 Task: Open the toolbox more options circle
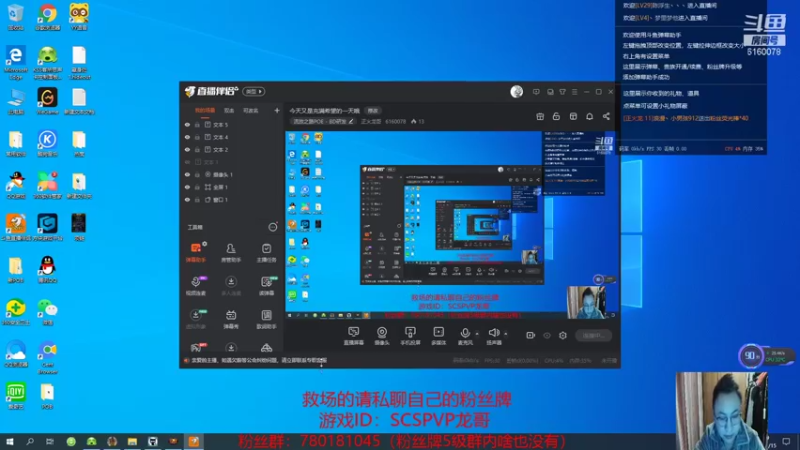(x=273, y=227)
